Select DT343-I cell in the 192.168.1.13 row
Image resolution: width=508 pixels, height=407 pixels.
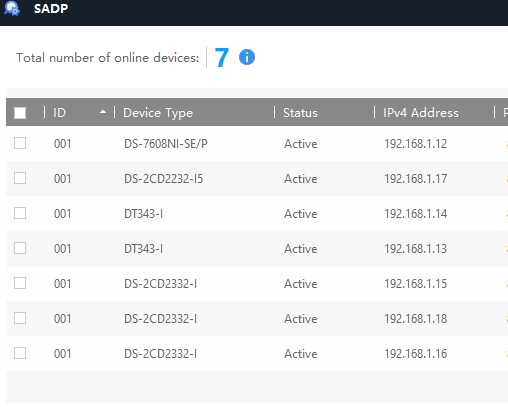(x=143, y=249)
